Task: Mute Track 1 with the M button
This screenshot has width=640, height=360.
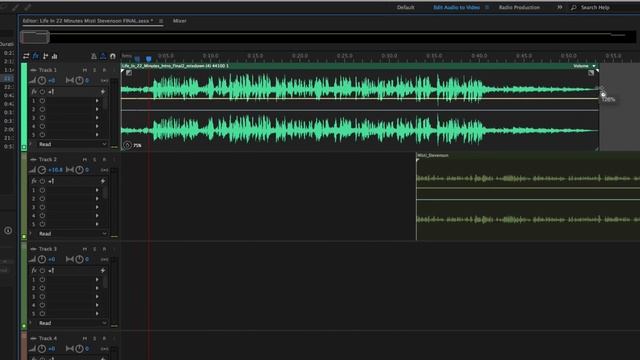Action: click(85, 70)
